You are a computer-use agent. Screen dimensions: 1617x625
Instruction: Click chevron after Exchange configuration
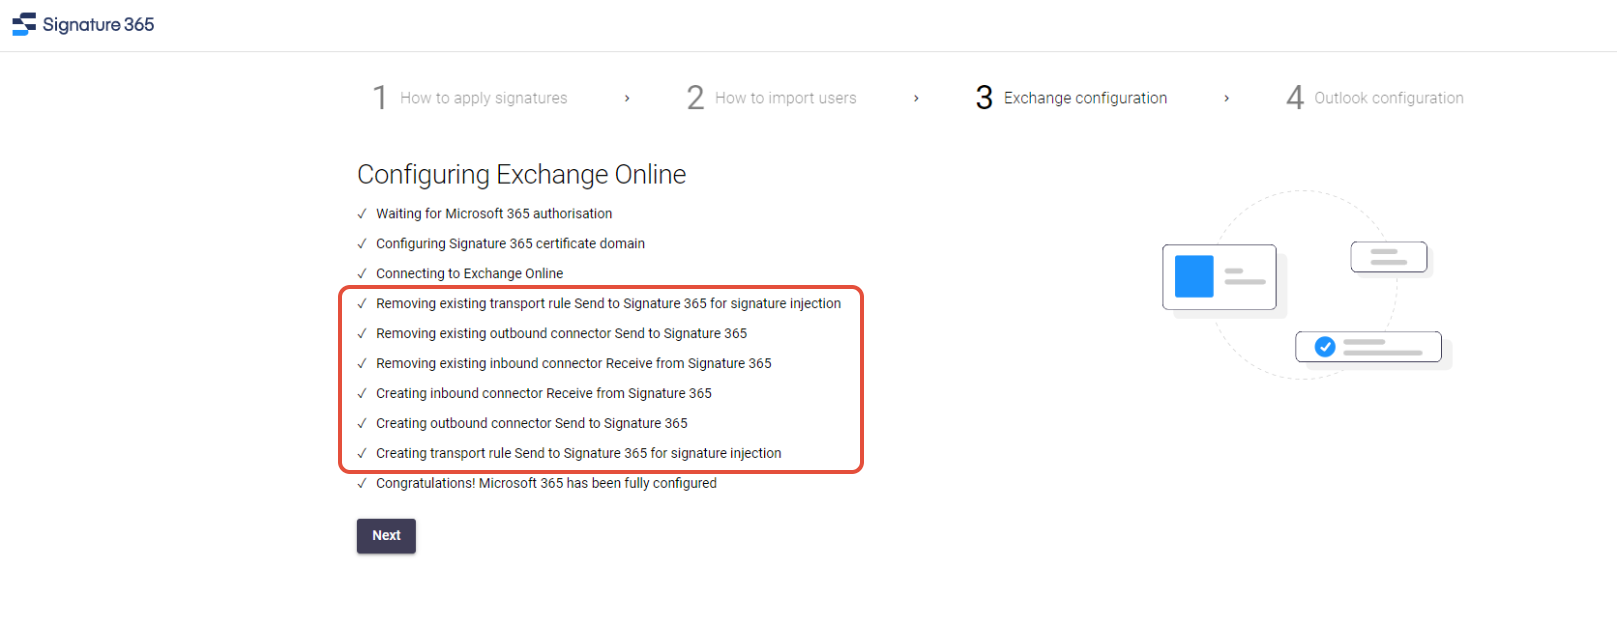tap(1227, 98)
